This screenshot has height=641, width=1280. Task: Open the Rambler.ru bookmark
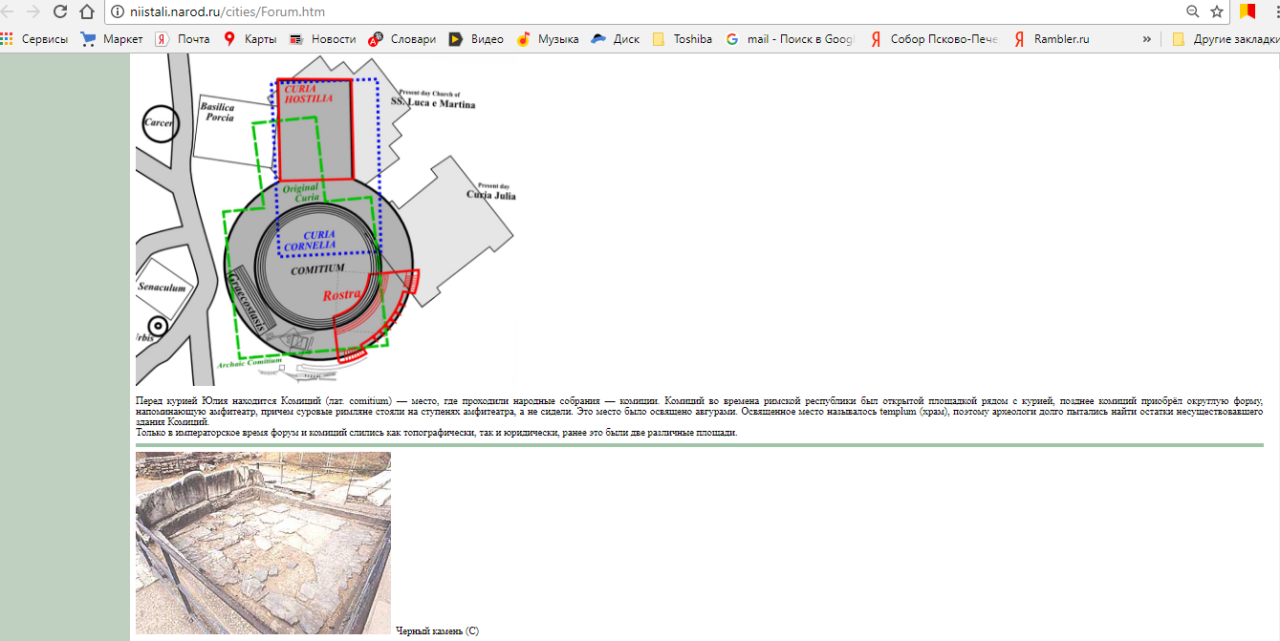(x=1051, y=39)
